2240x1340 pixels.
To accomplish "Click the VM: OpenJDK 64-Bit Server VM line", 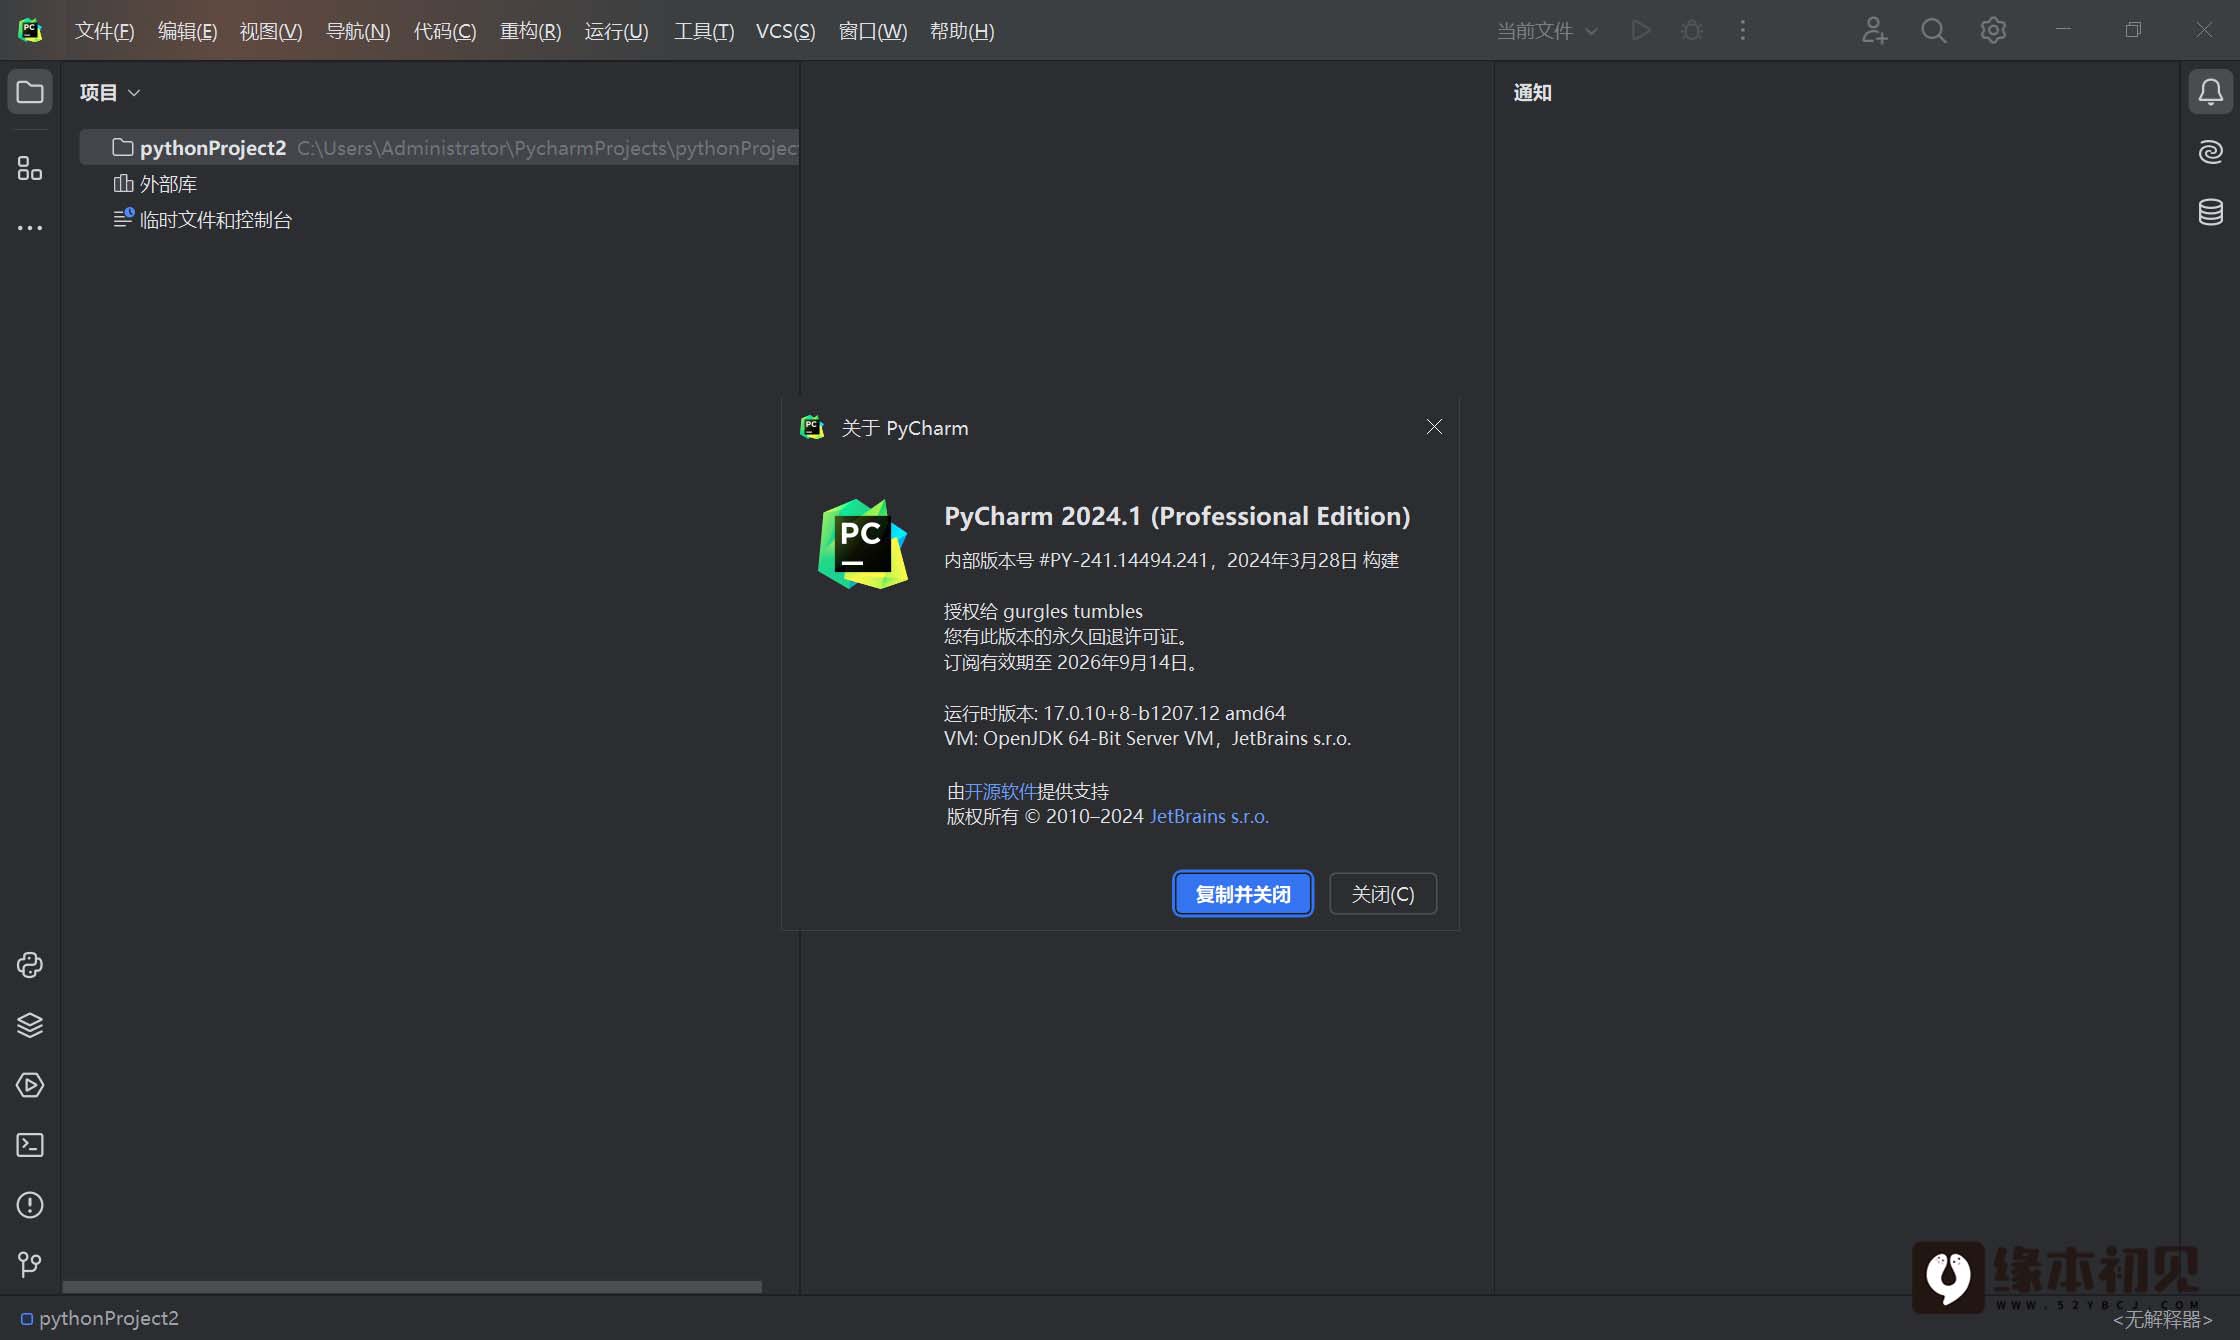I will (1147, 738).
